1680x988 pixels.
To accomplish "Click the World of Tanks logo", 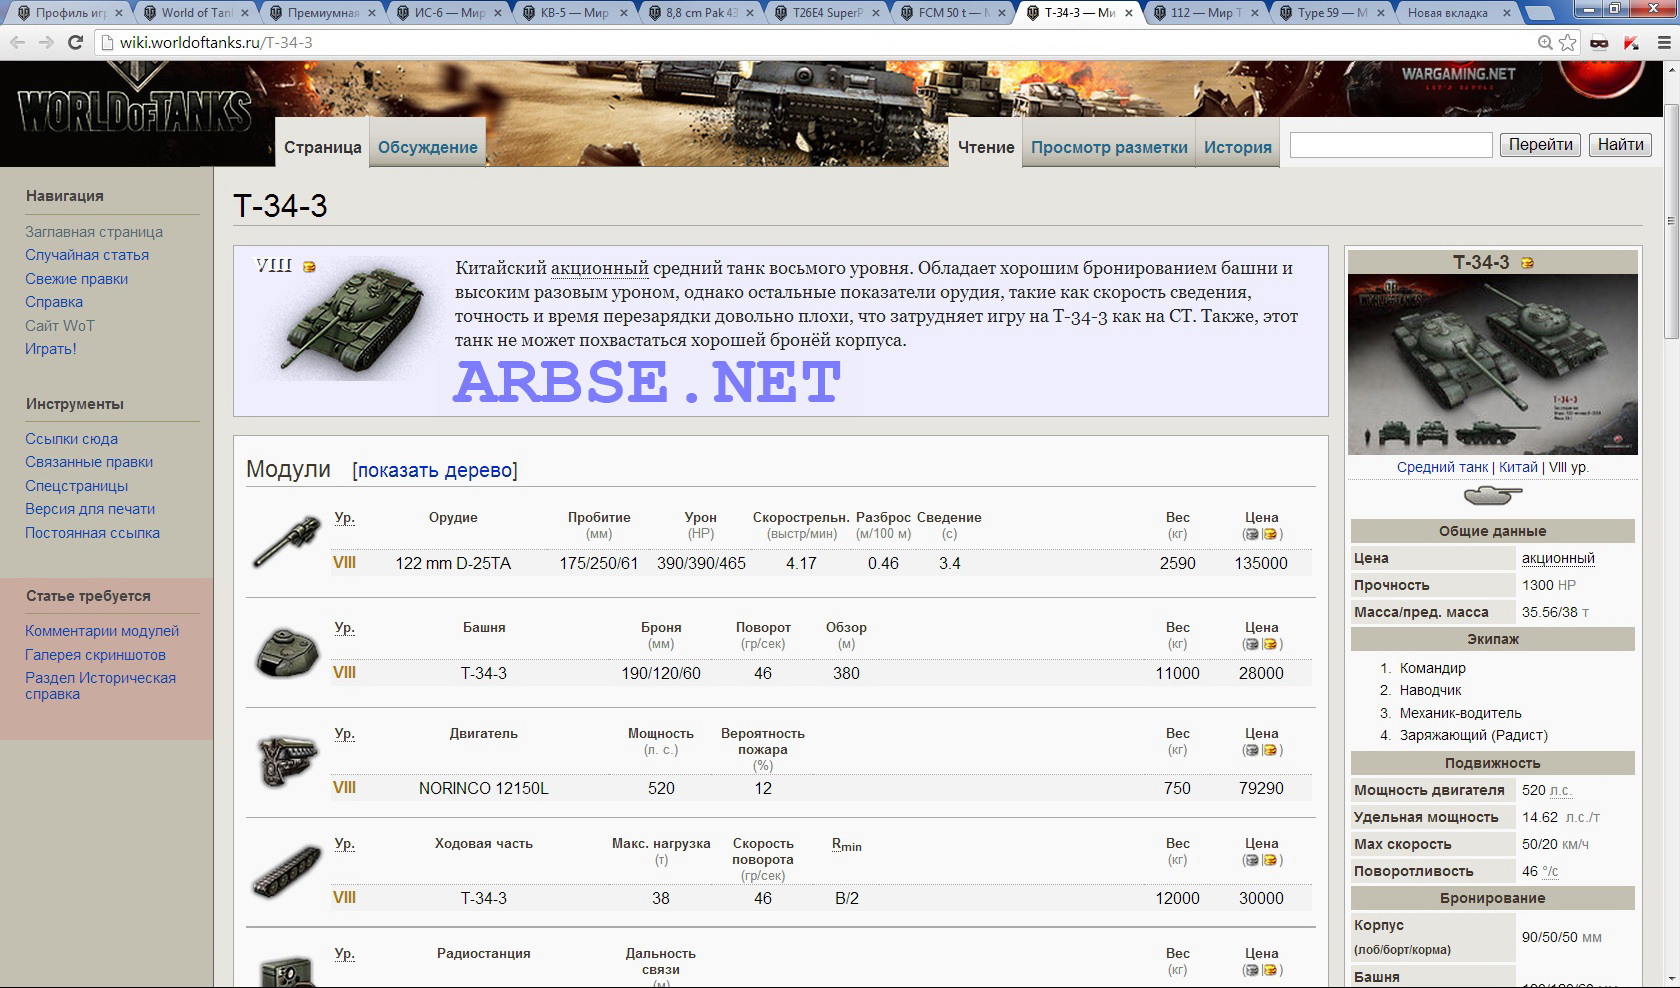I will pos(134,108).
